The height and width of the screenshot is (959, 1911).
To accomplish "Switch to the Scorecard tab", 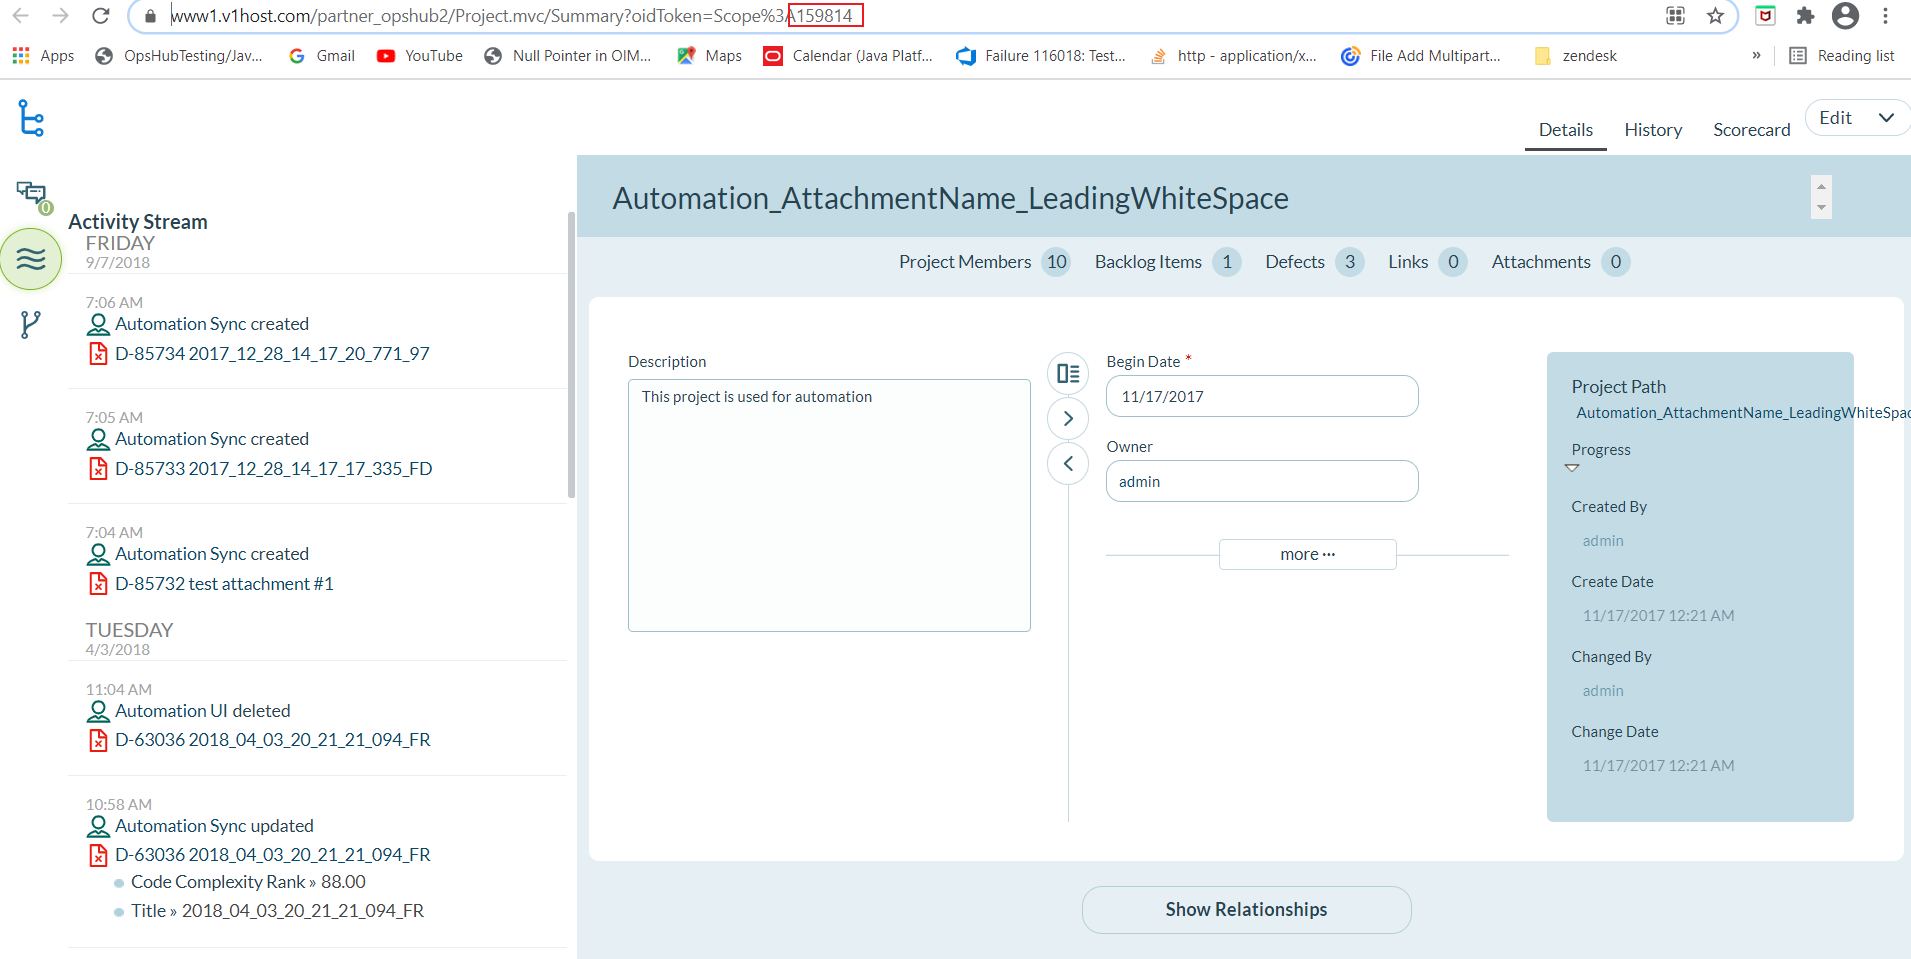I will tap(1751, 130).
